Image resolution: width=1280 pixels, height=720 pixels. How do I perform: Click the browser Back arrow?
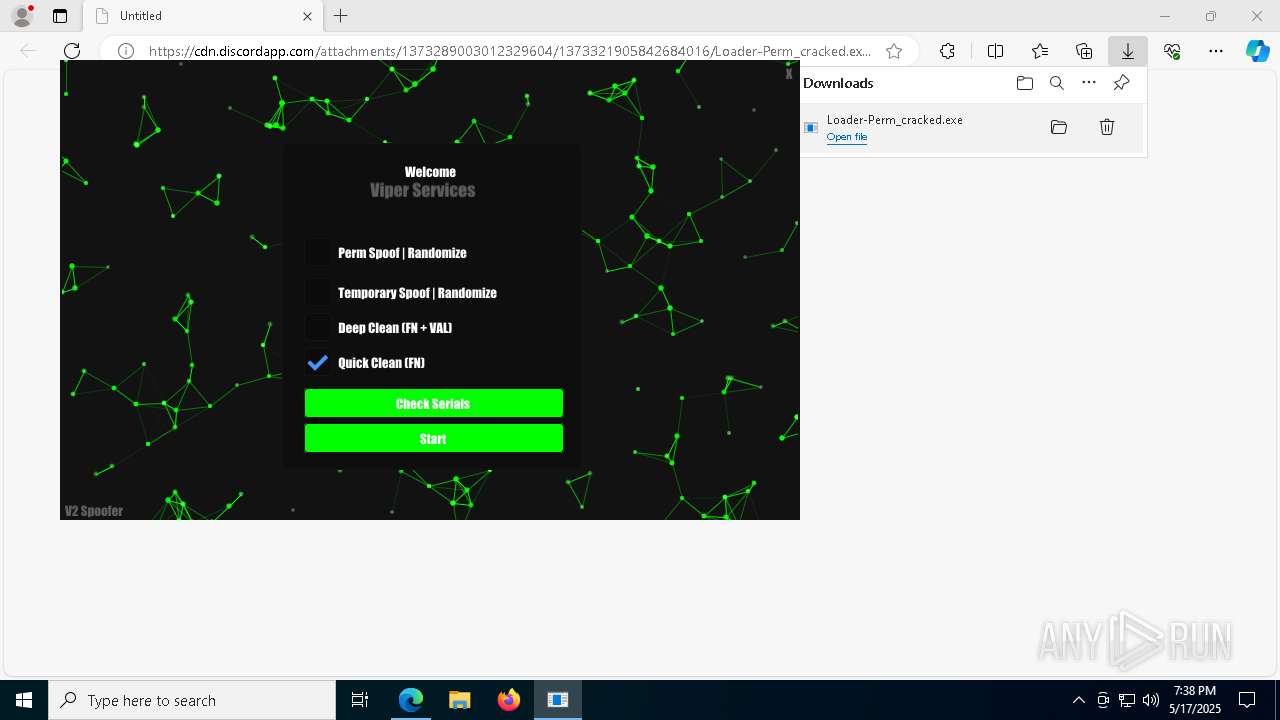(28, 51)
